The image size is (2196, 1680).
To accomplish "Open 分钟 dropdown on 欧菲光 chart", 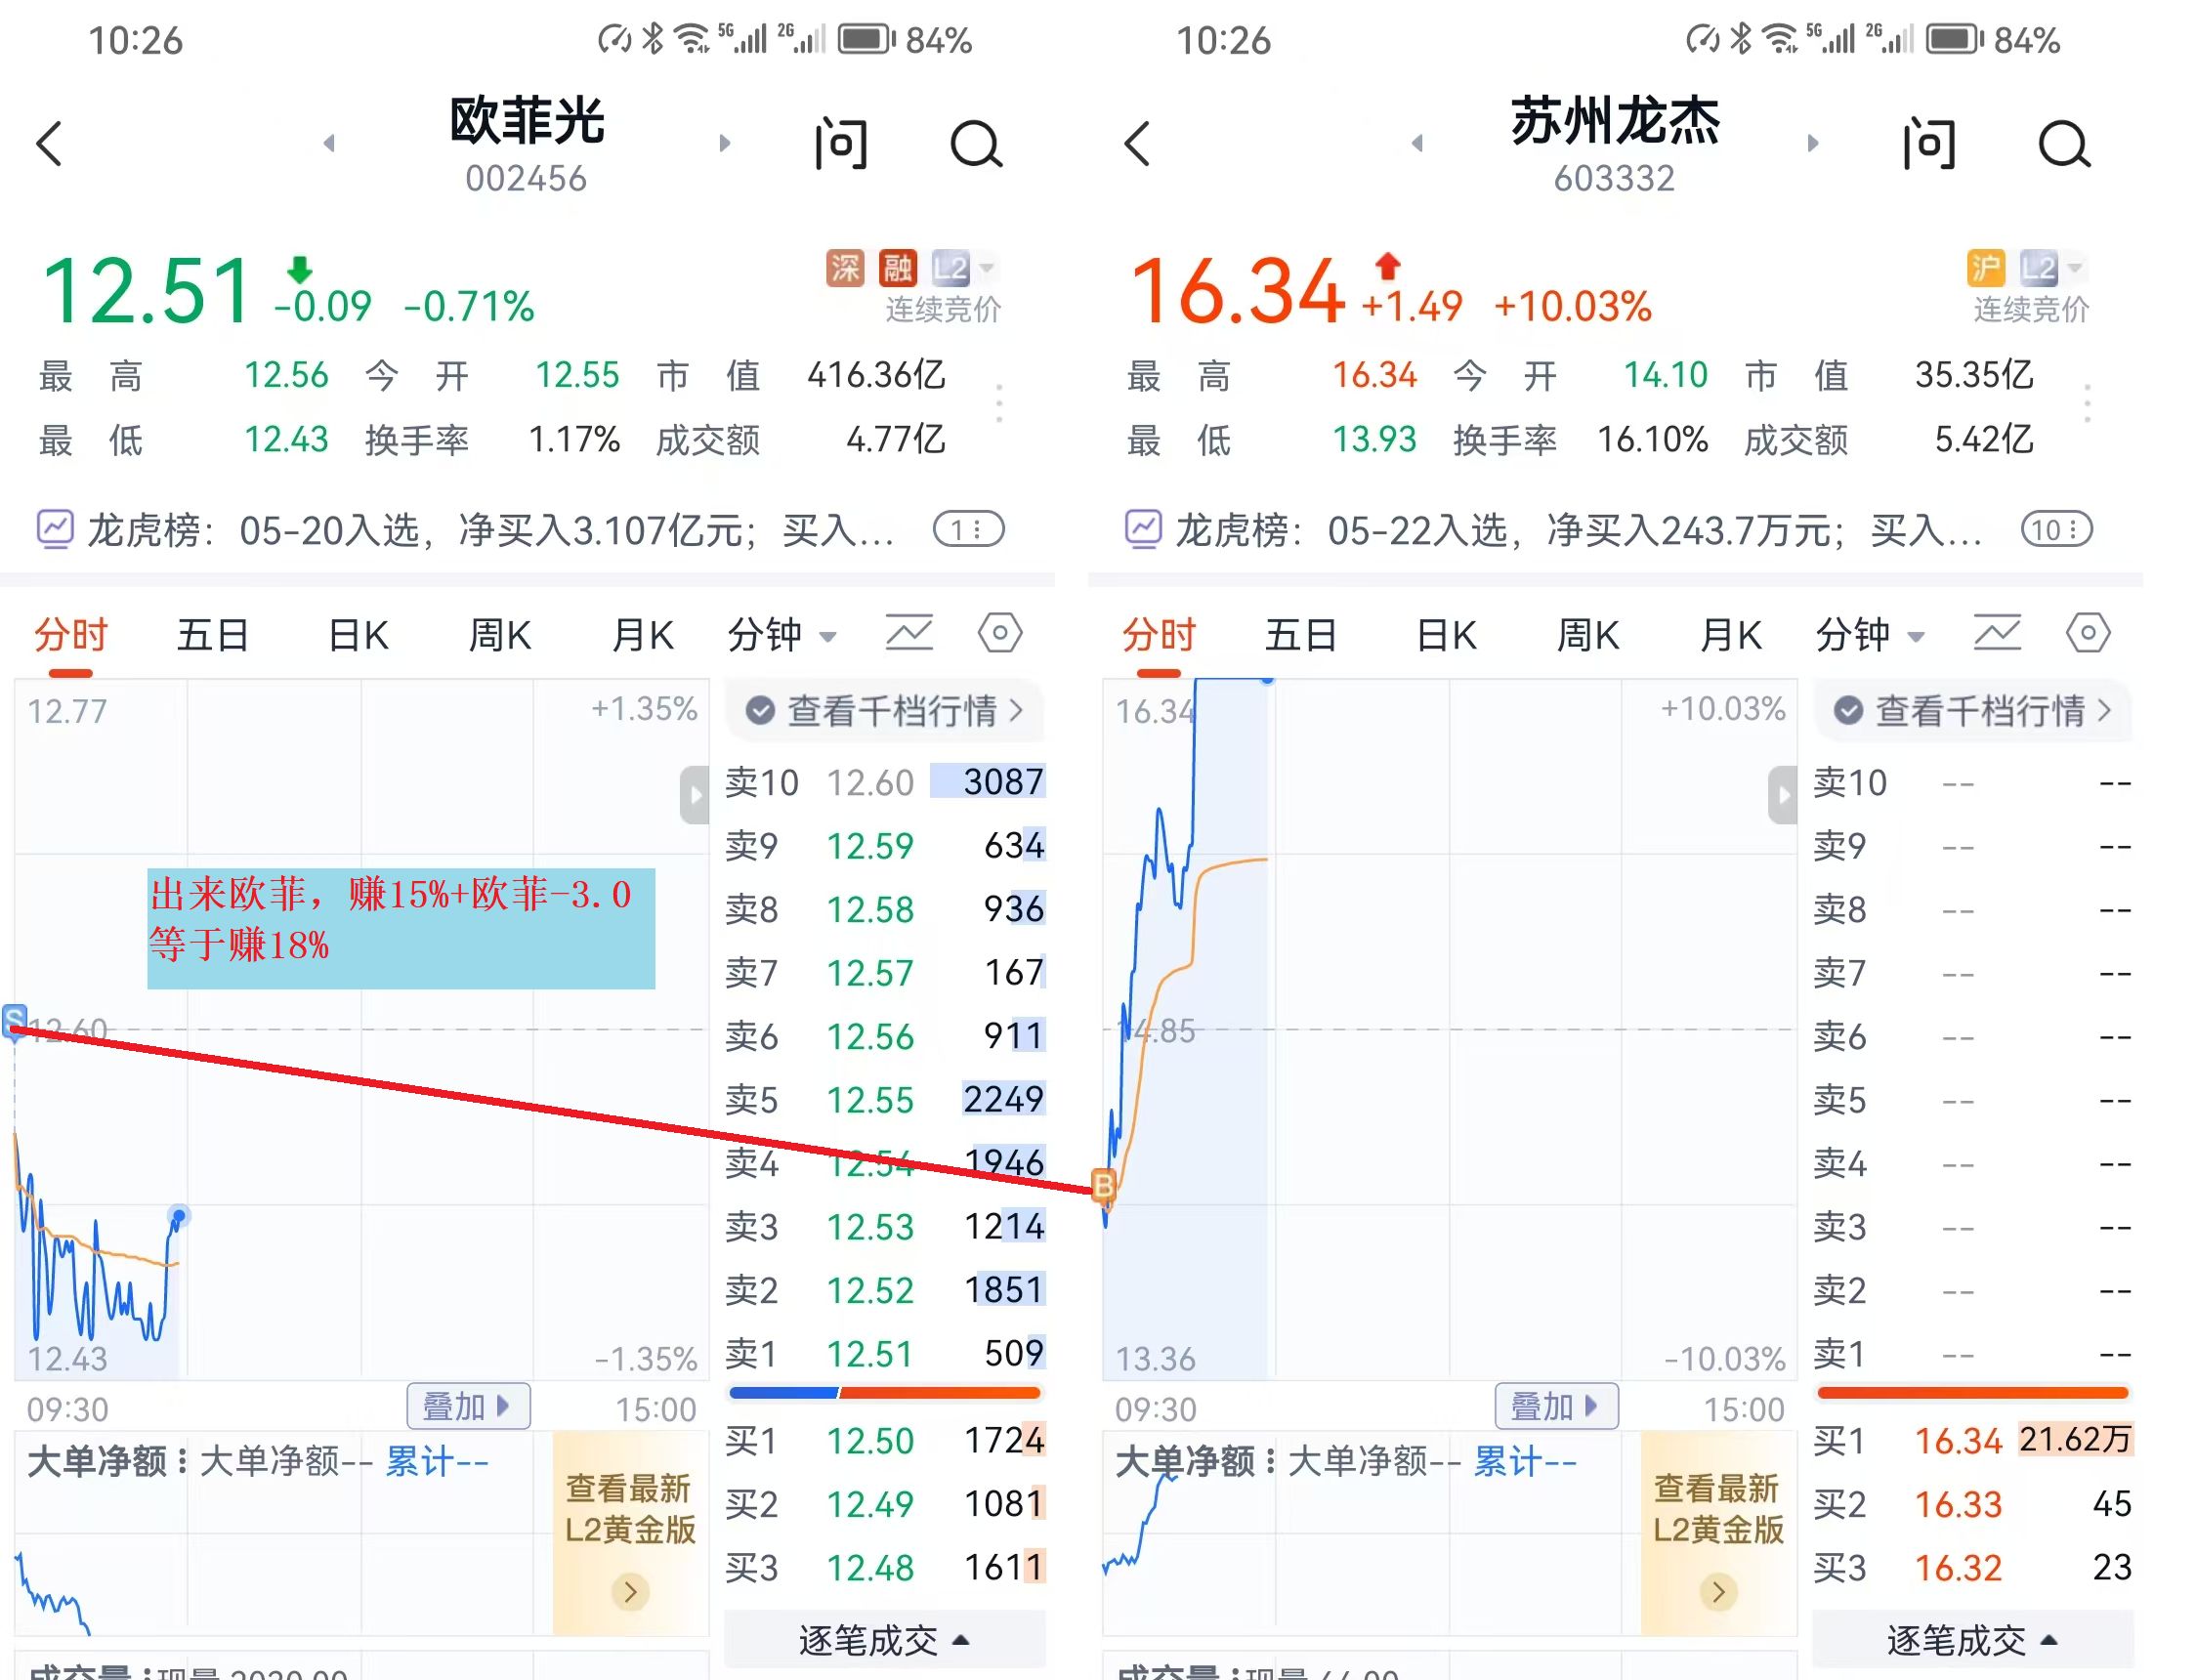I will [x=782, y=635].
